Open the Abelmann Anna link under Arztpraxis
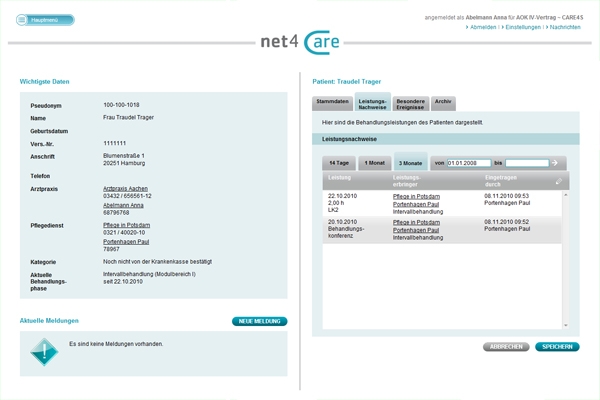This screenshot has width=600, height=400. [123, 206]
